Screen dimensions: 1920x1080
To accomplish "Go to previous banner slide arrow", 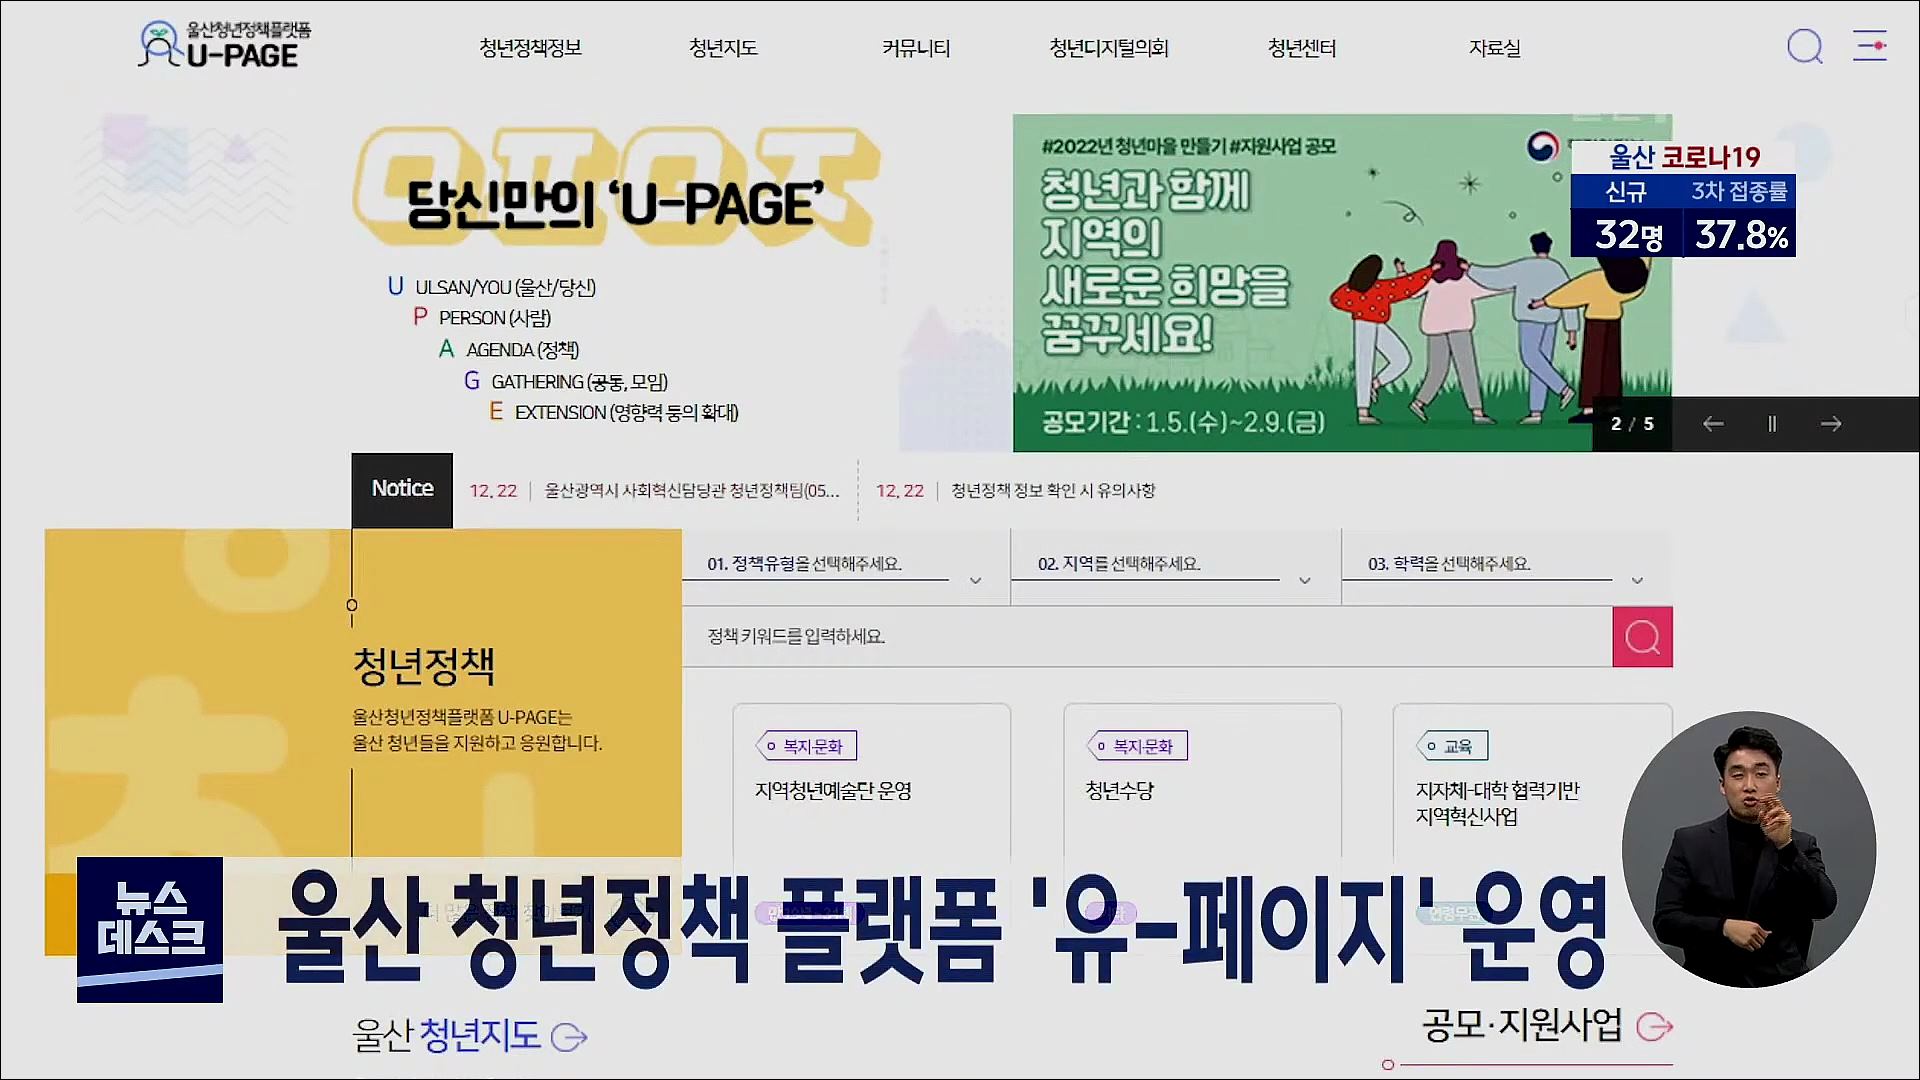I will (x=1713, y=424).
